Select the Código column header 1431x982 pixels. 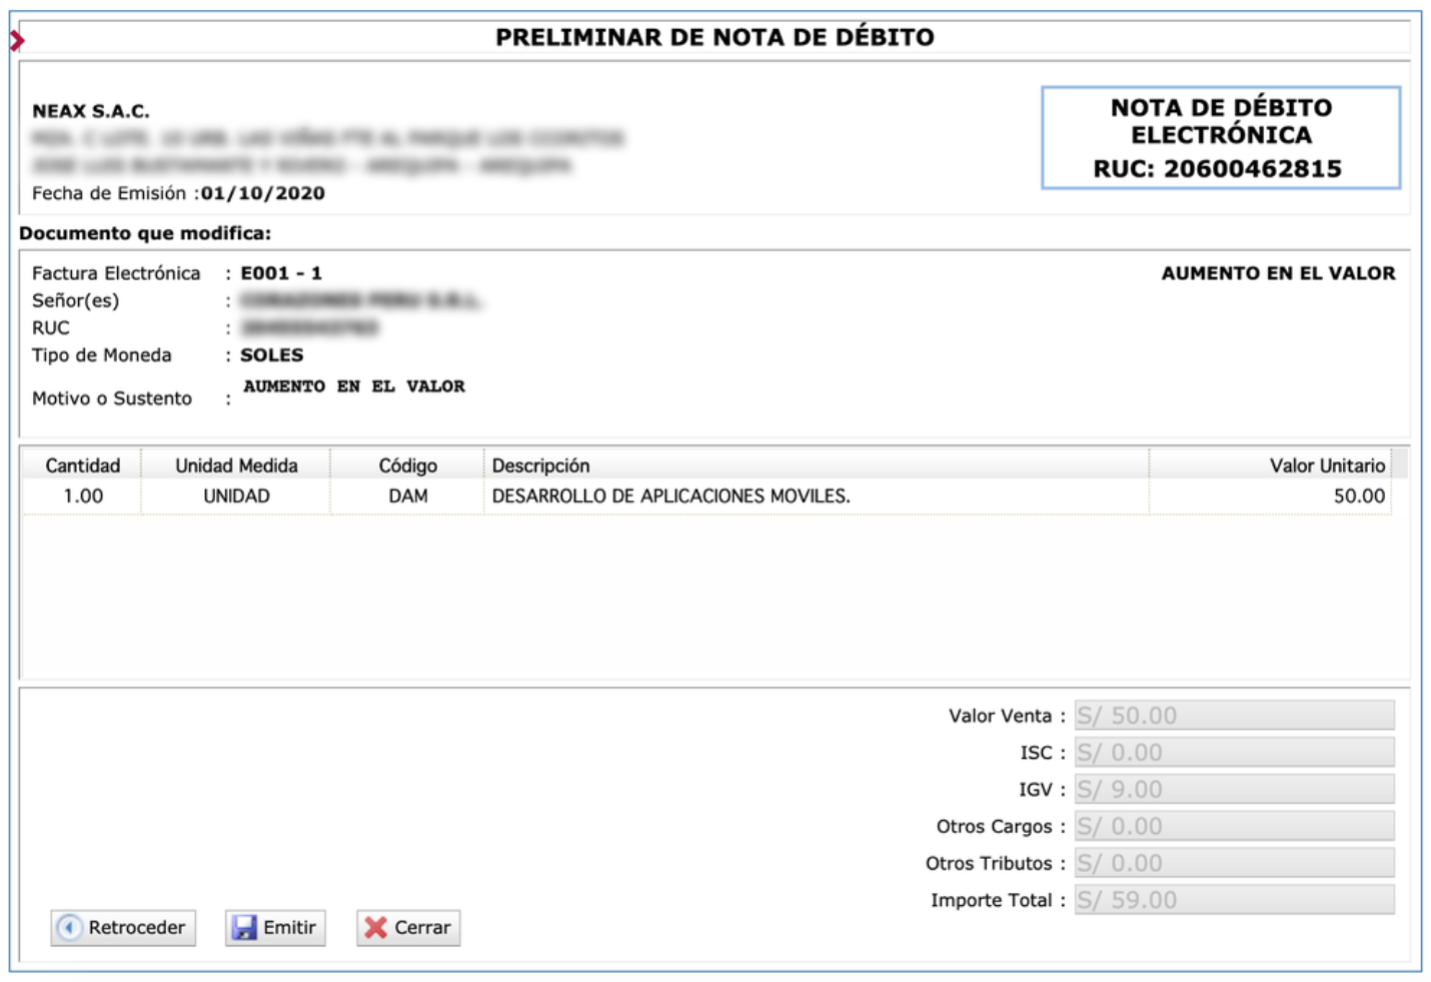pos(408,466)
